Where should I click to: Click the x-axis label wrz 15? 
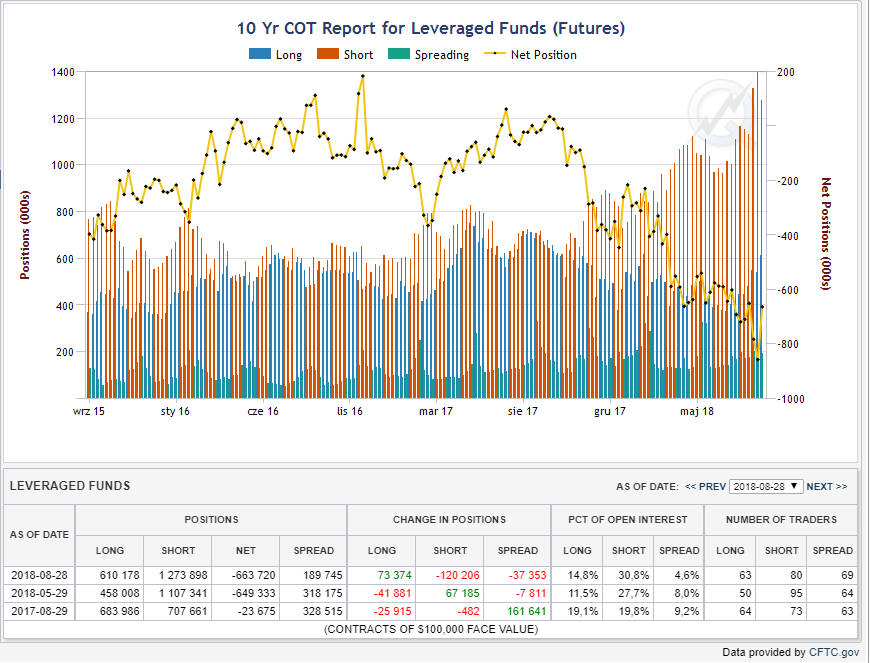pos(89,412)
